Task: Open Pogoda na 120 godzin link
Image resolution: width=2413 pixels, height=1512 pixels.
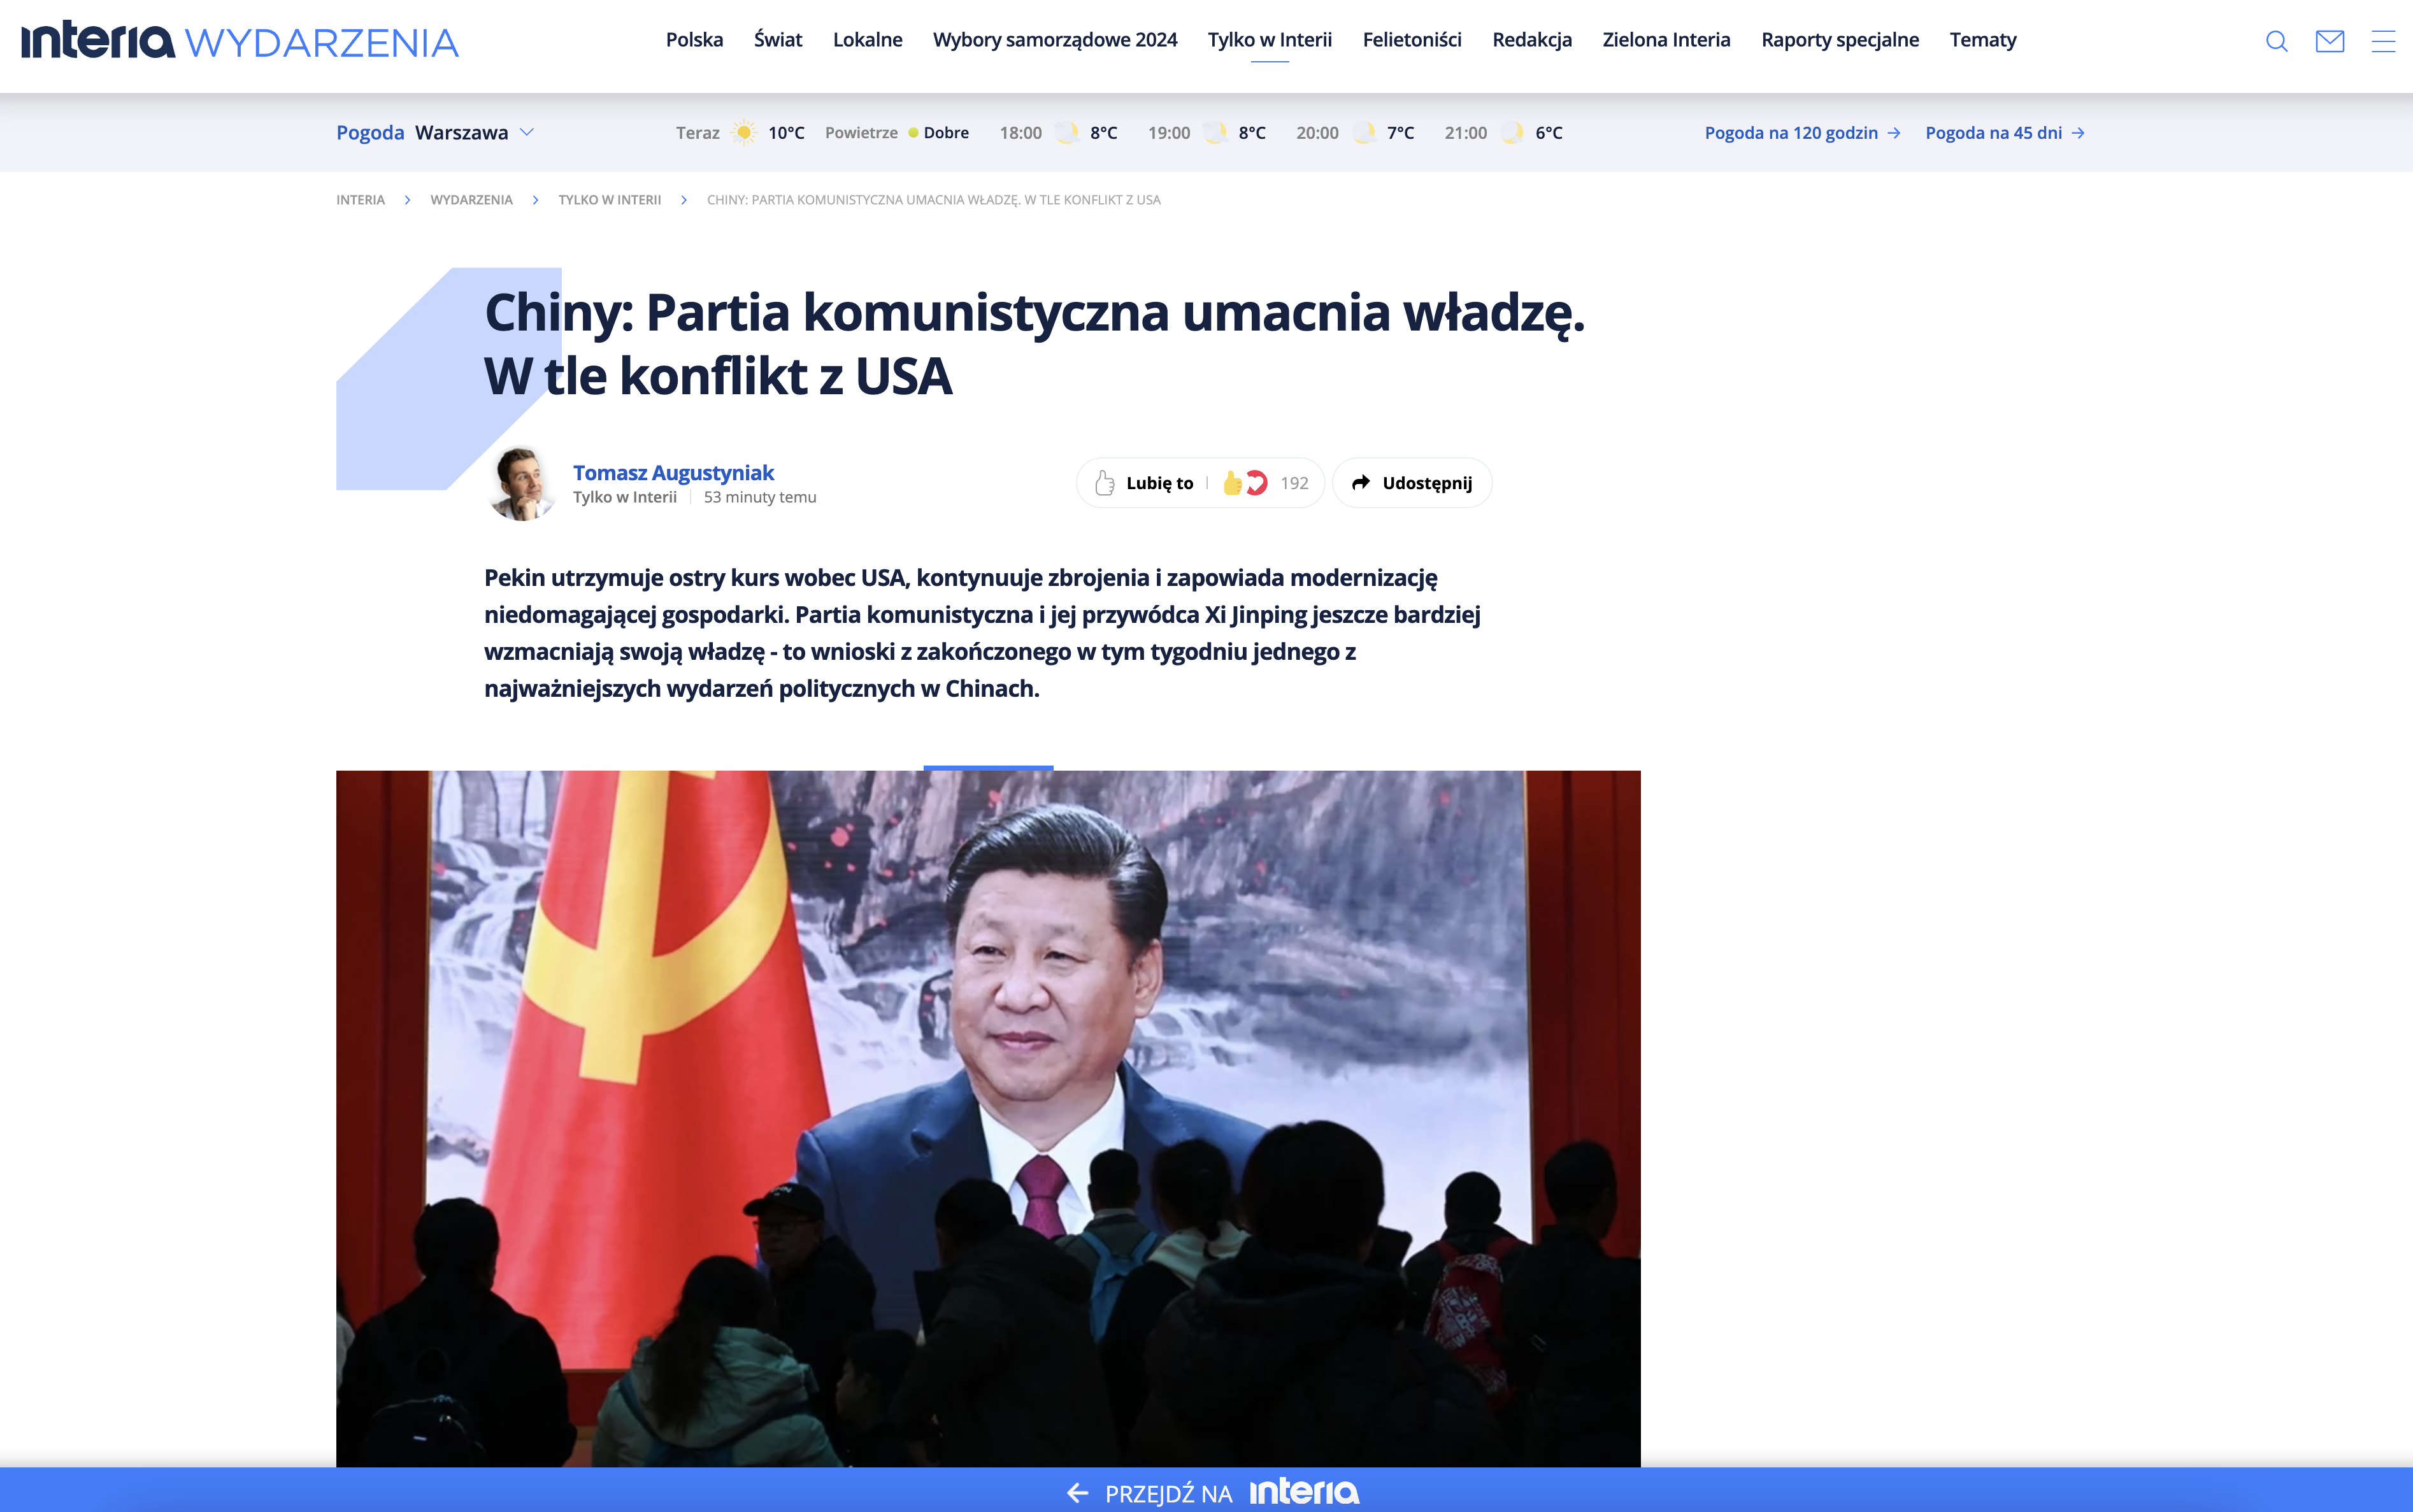Action: coord(1802,133)
